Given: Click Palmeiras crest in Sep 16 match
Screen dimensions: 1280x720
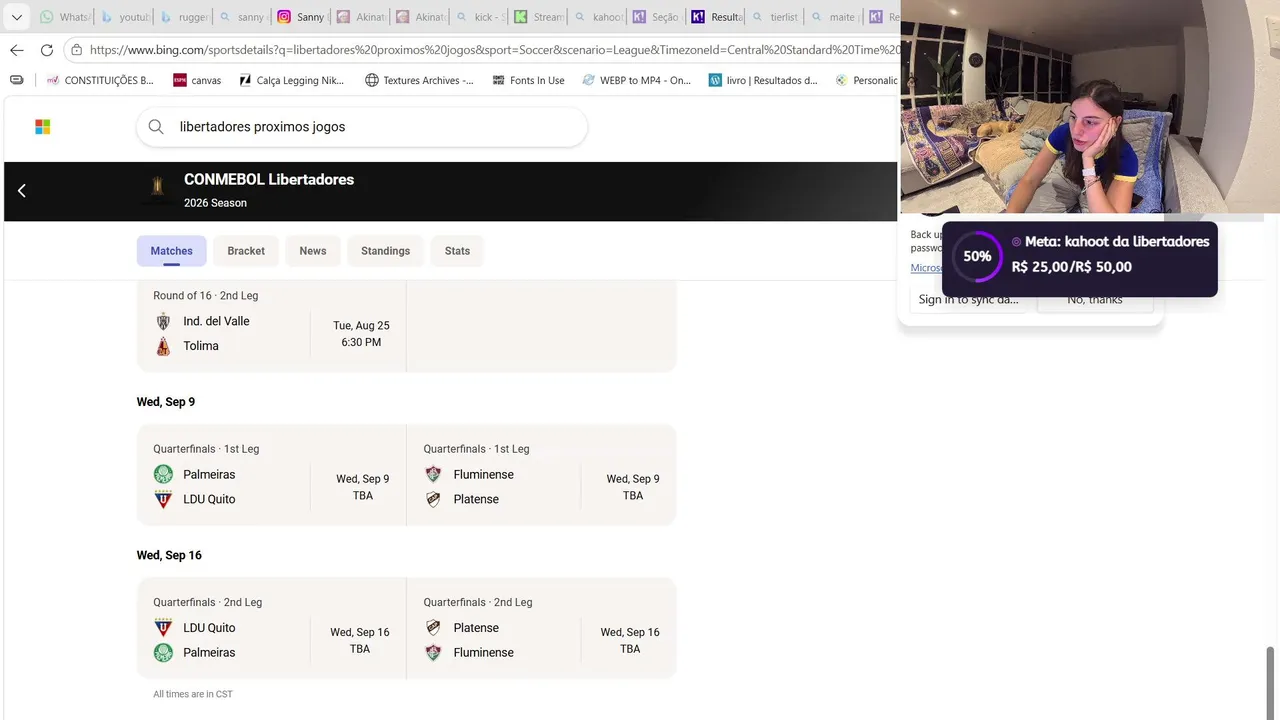Looking at the screenshot, I should click(x=163, y=653).
